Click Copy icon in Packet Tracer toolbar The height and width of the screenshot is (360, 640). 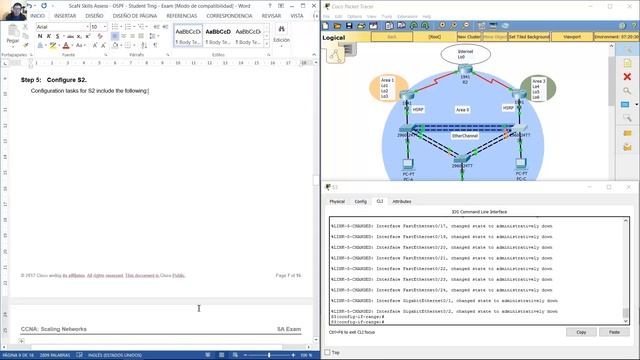tap(389, 26)
